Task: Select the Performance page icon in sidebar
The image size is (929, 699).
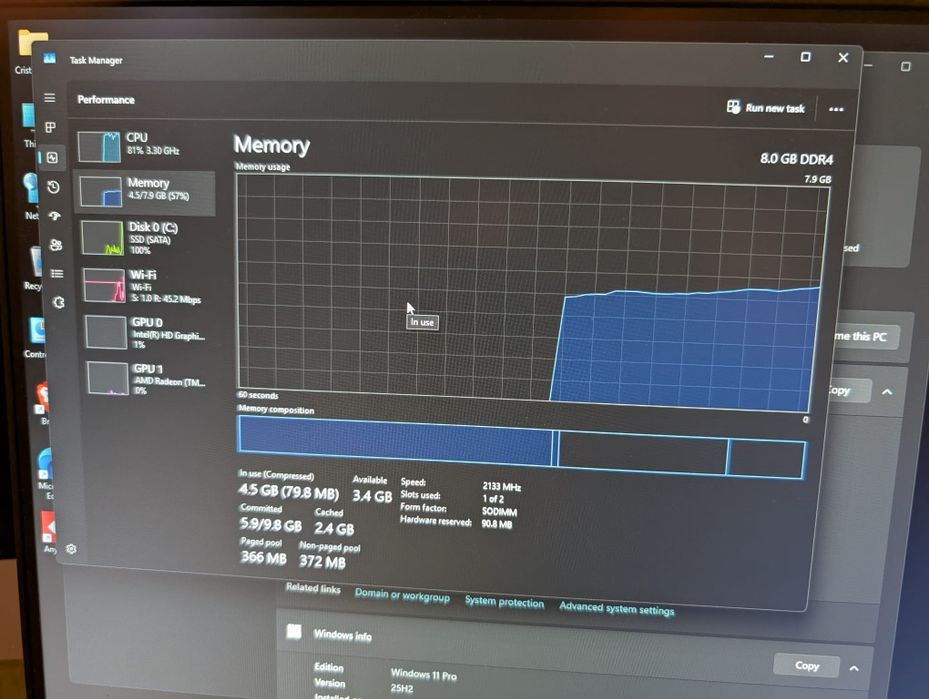Action: [52, 158]
